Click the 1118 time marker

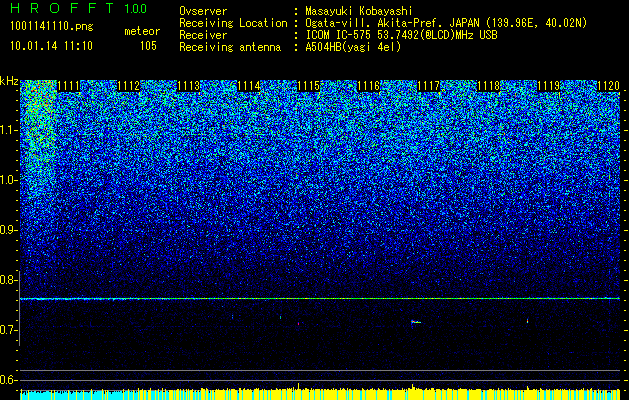[489, 86]
